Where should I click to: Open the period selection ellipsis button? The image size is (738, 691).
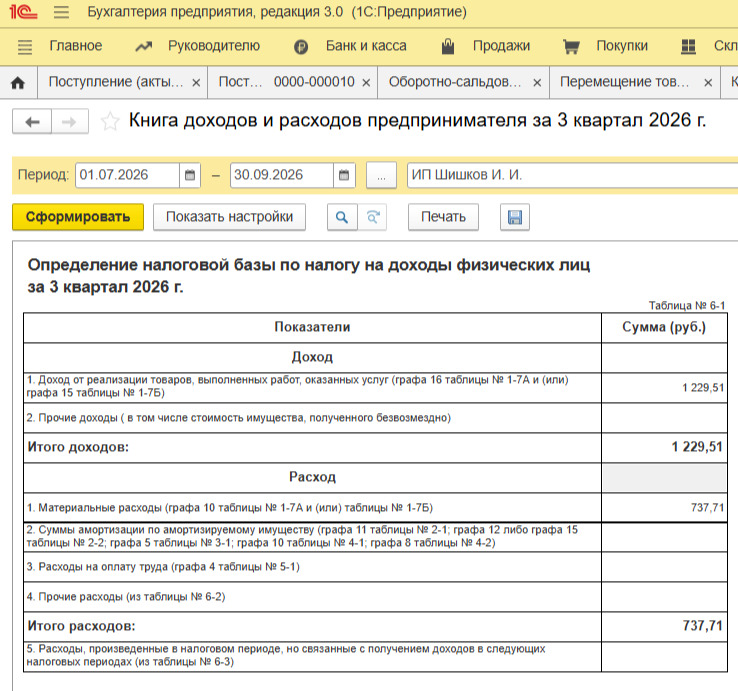[x=381, y=175]
